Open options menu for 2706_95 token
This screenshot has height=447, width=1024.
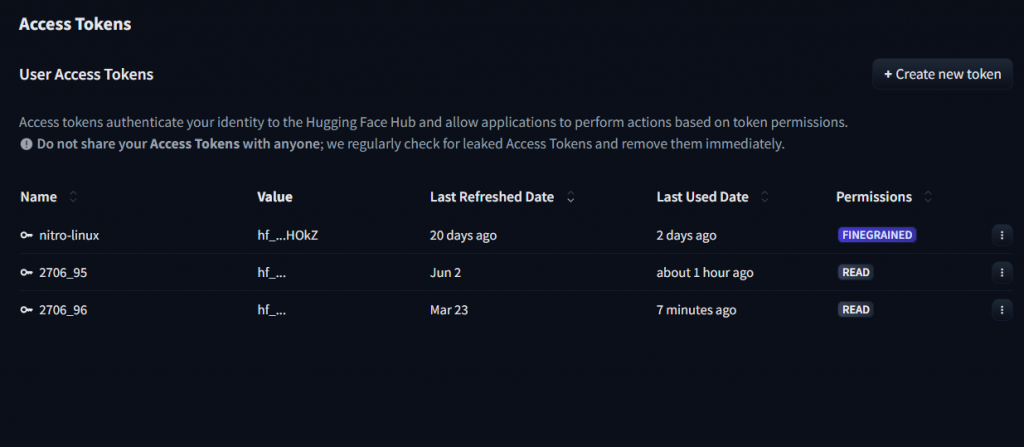click(x=1001, y=272)
